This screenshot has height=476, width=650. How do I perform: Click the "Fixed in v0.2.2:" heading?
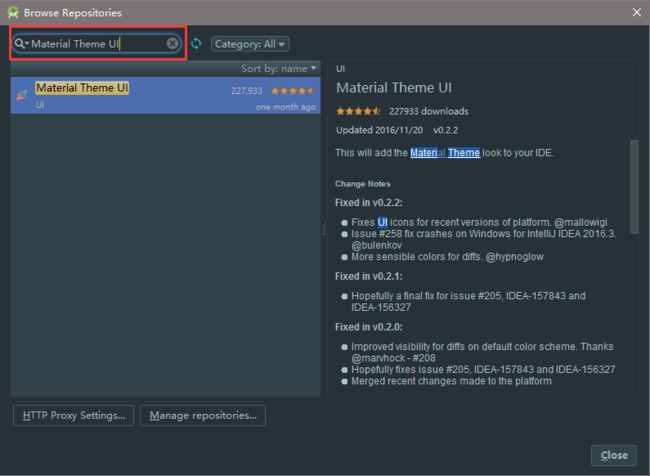[x=369, y=203]
